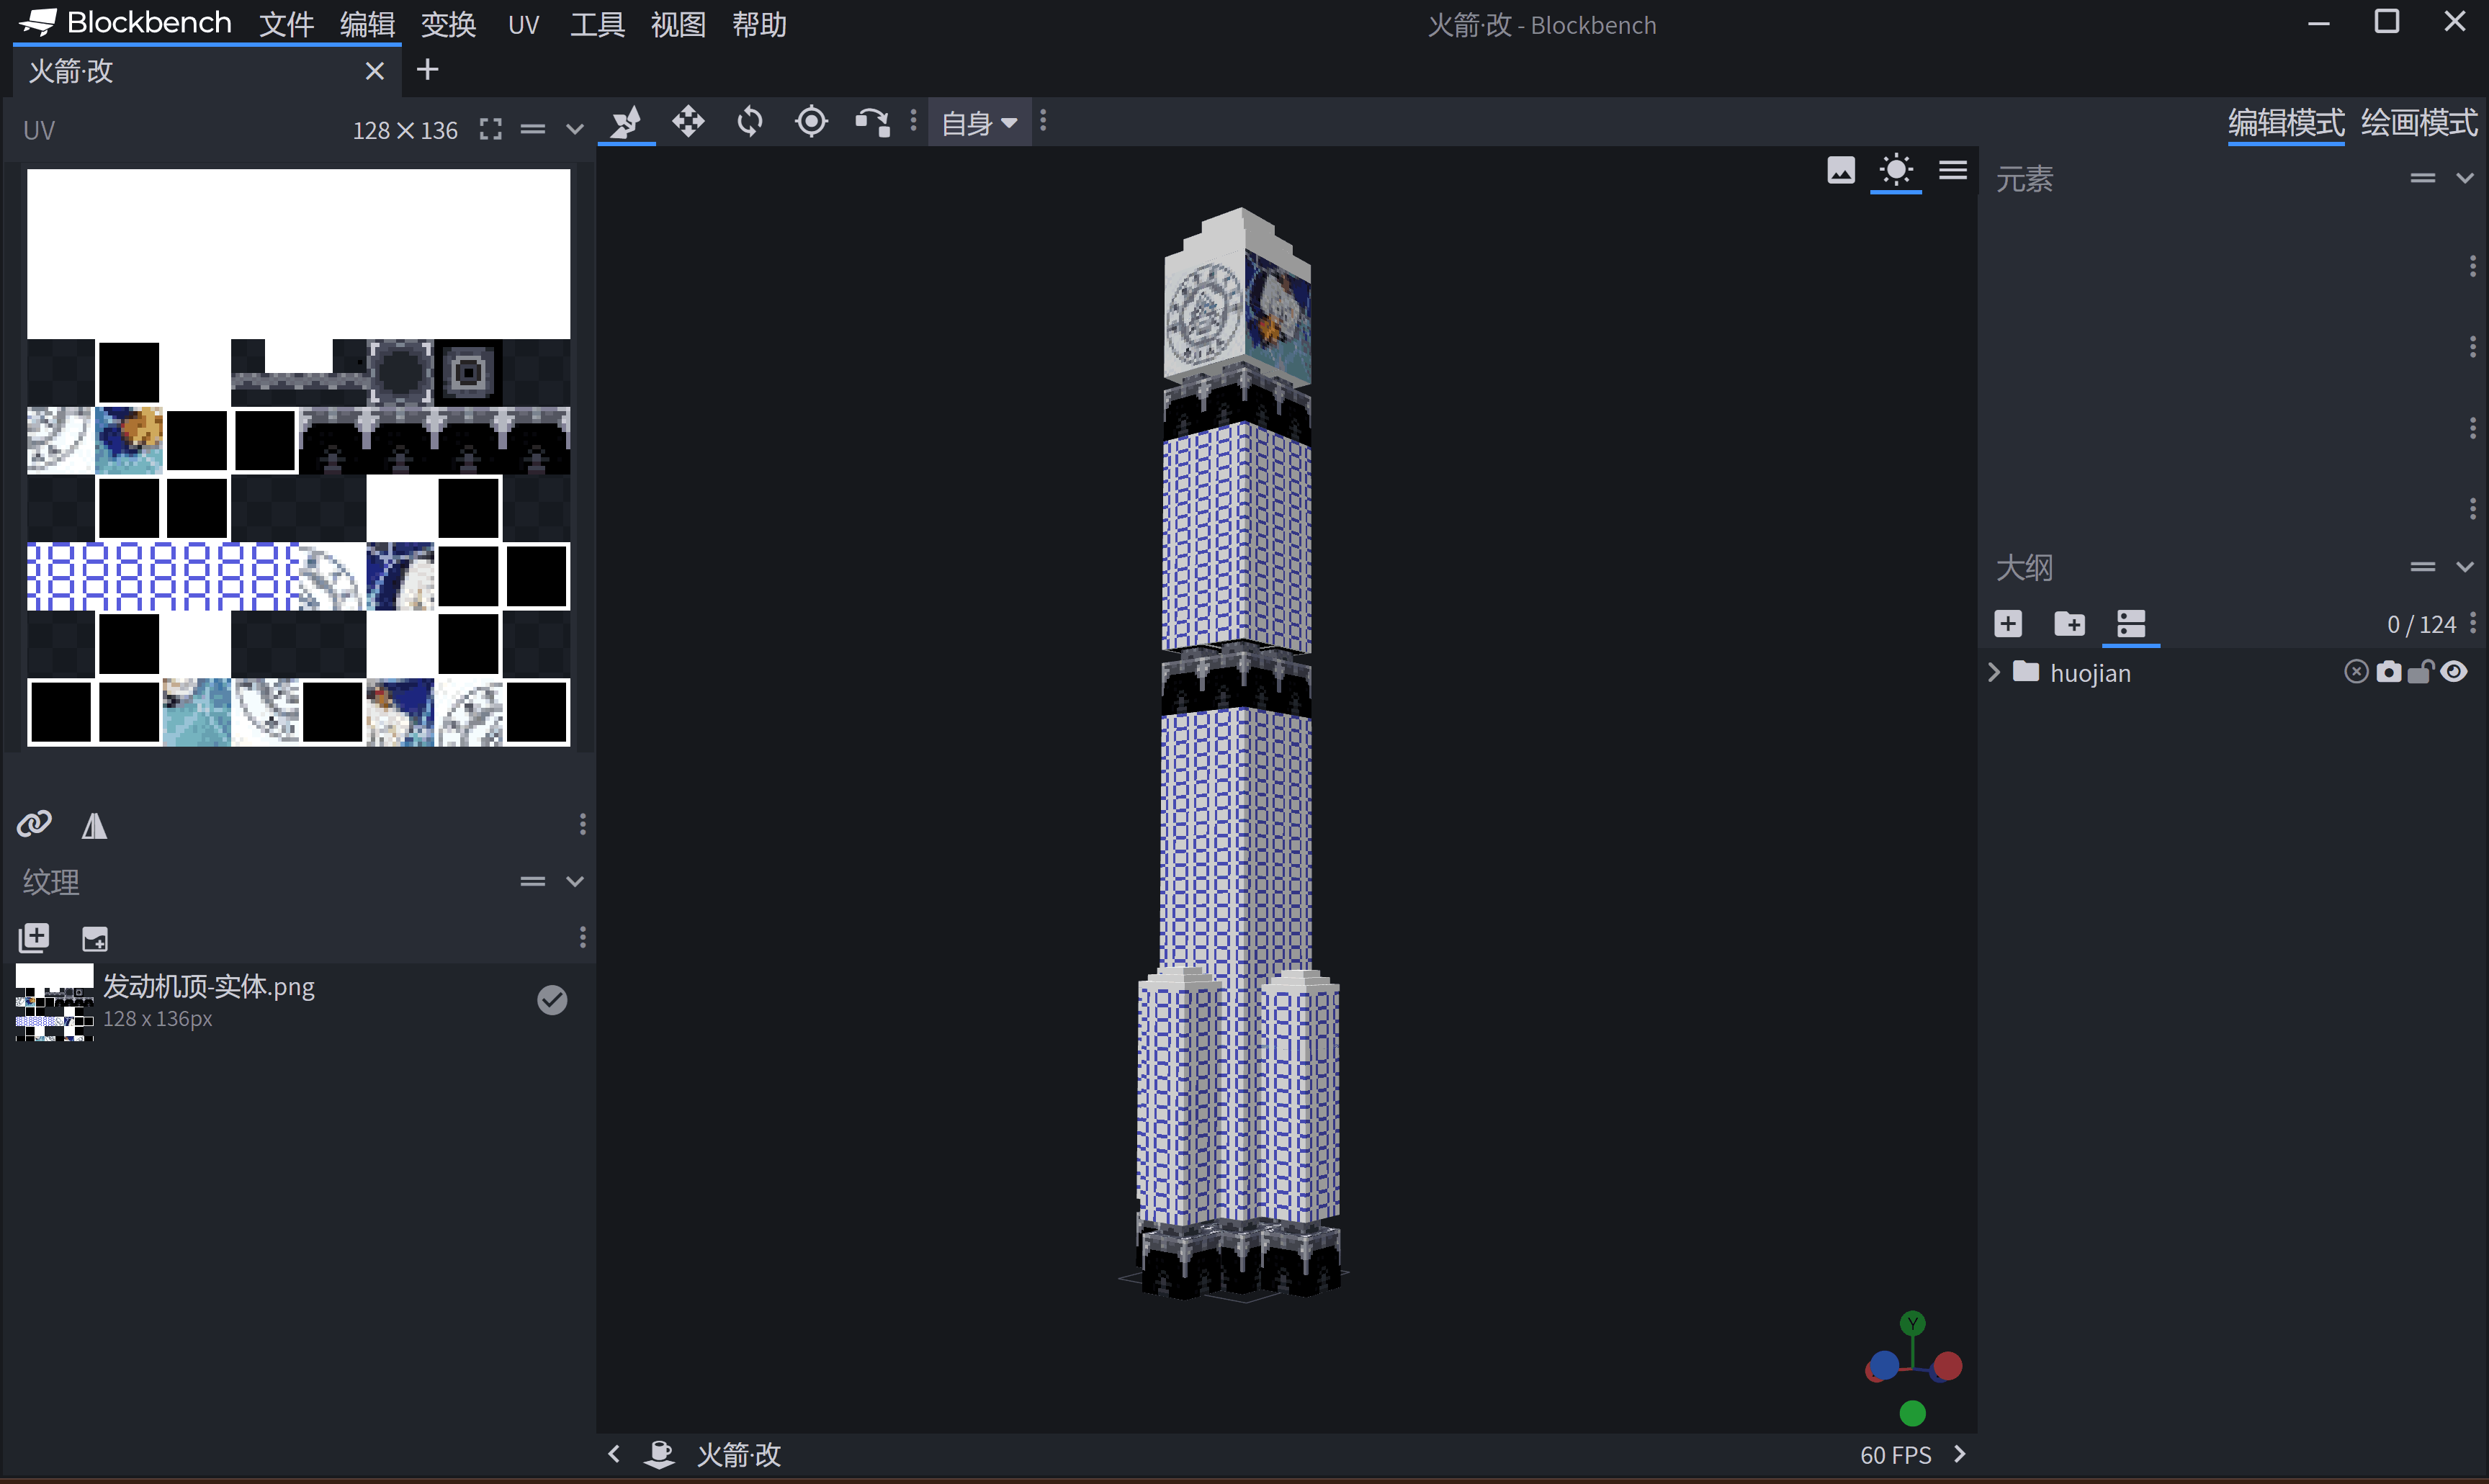Click the red X axis gizmo ball

(1947, 1366)
